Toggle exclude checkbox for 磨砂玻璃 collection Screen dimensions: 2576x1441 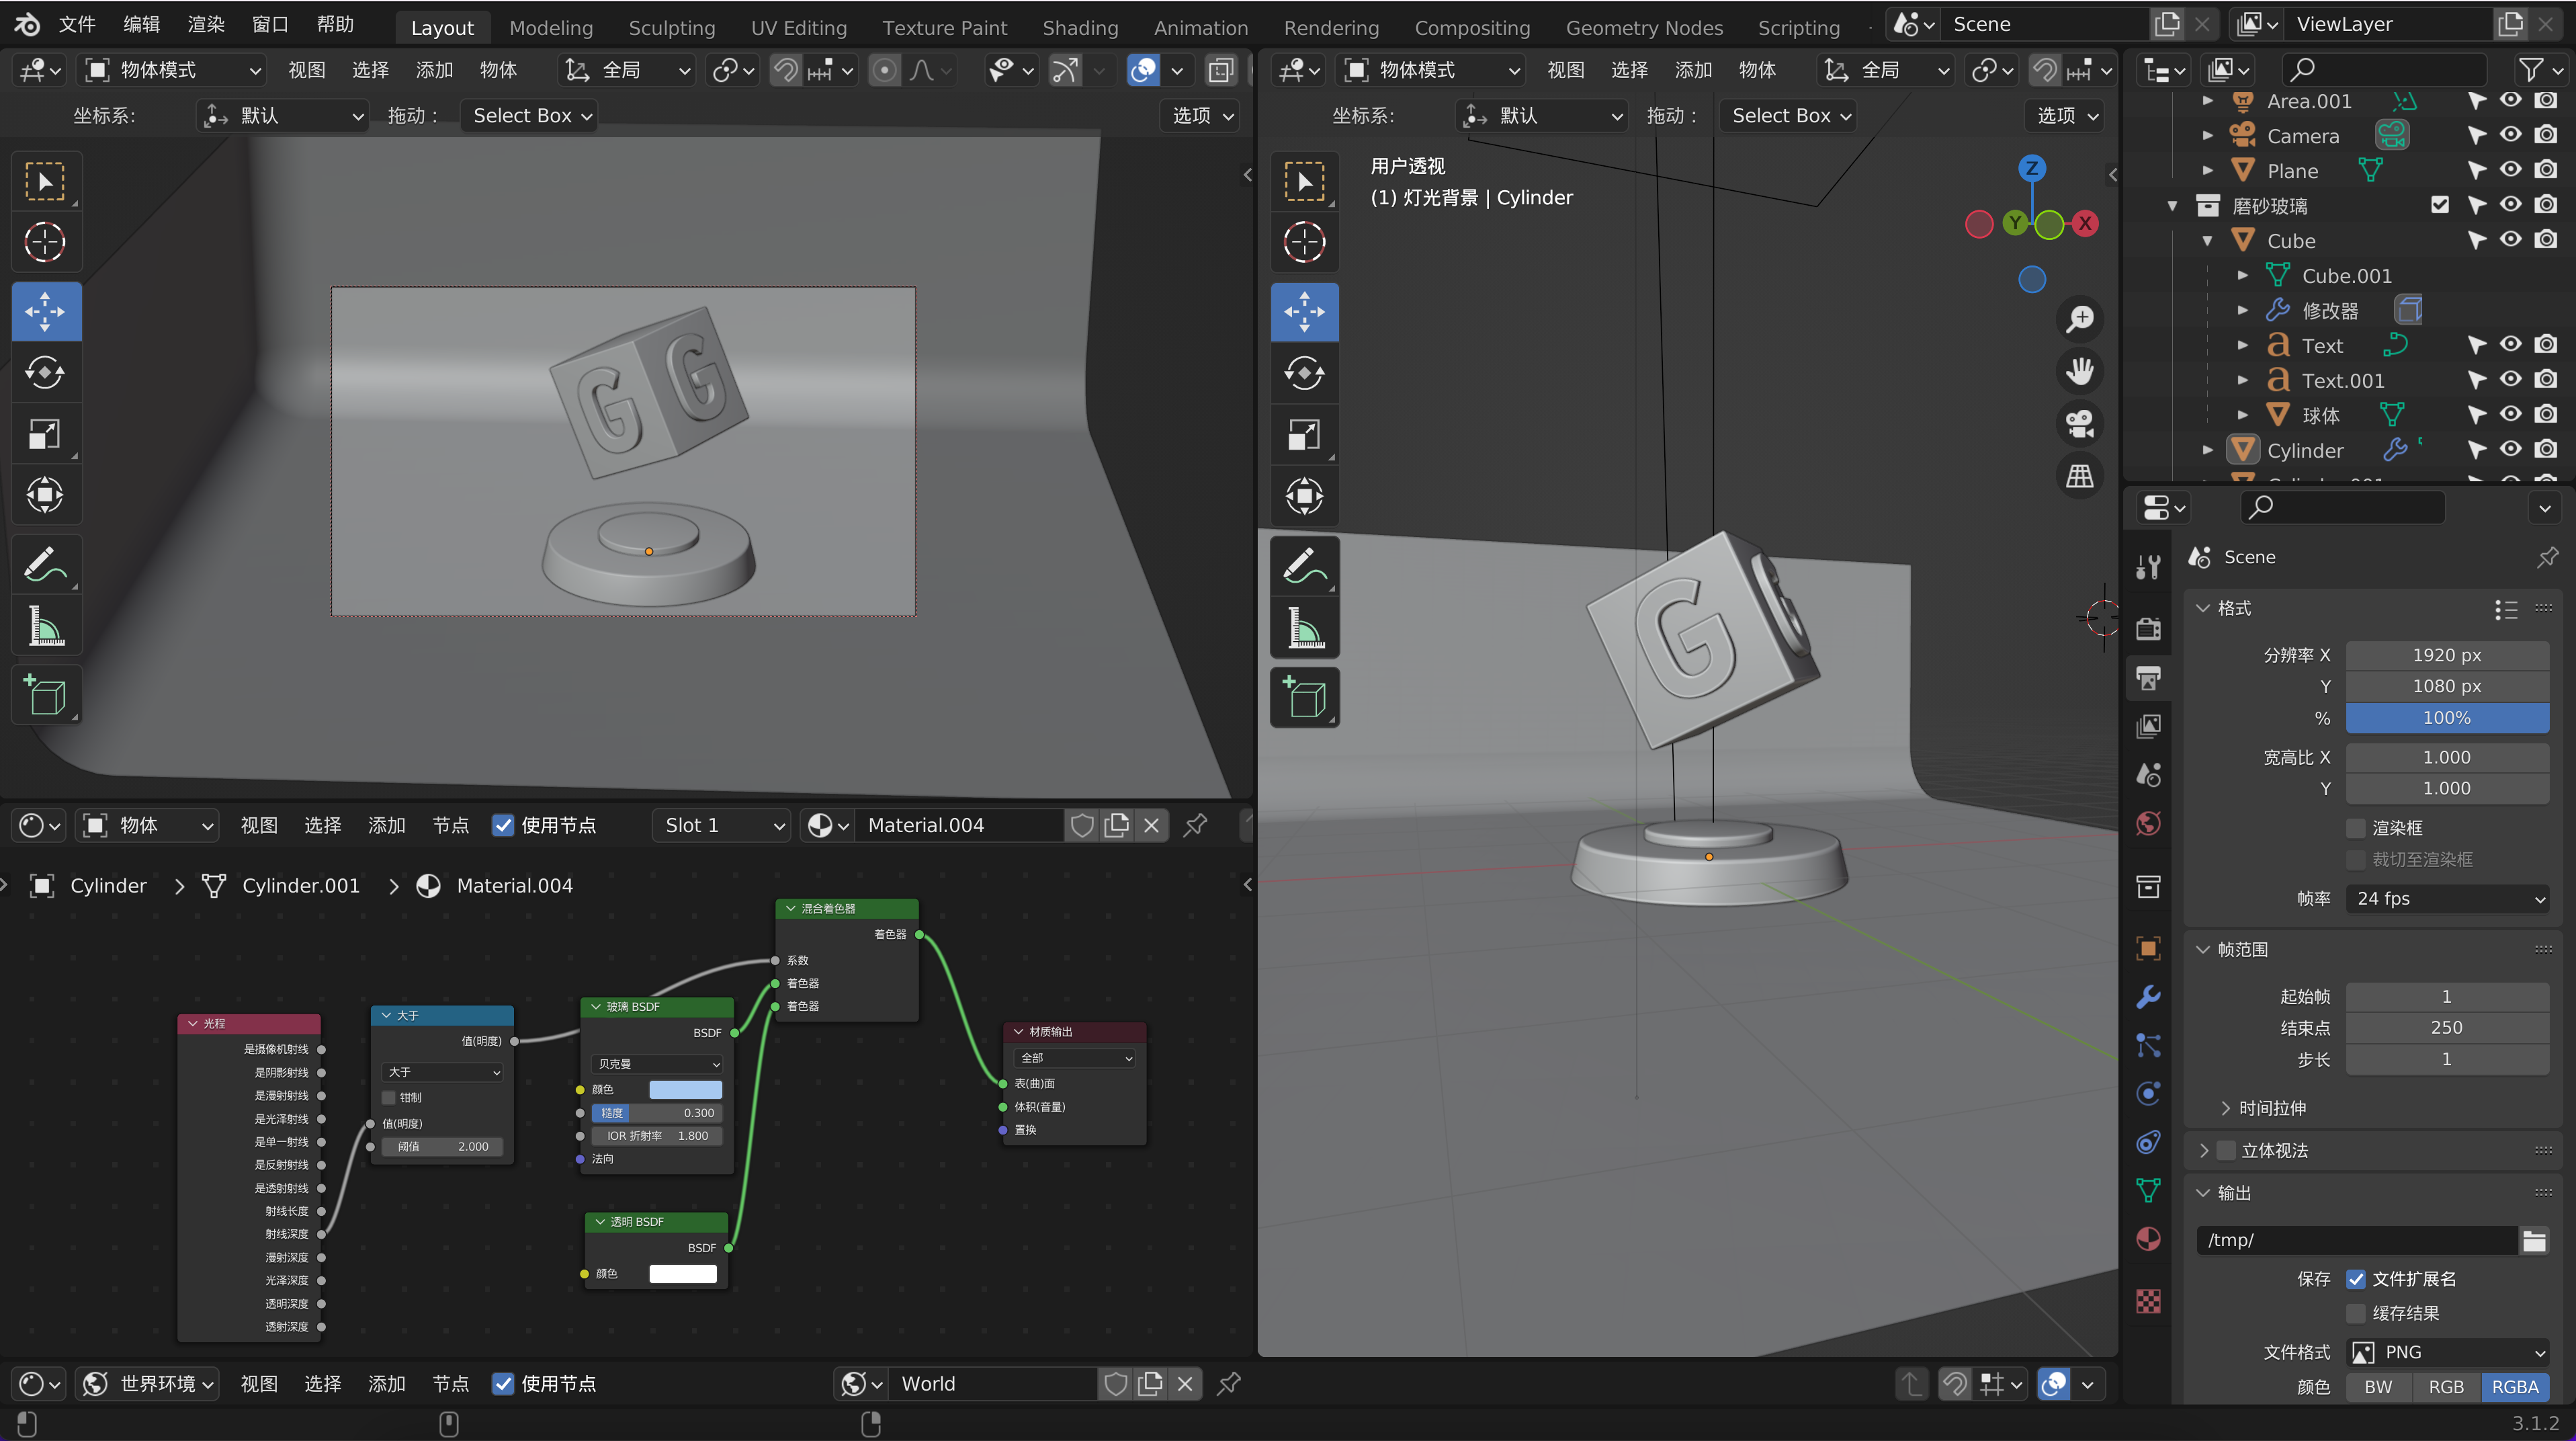(2440, 205)
